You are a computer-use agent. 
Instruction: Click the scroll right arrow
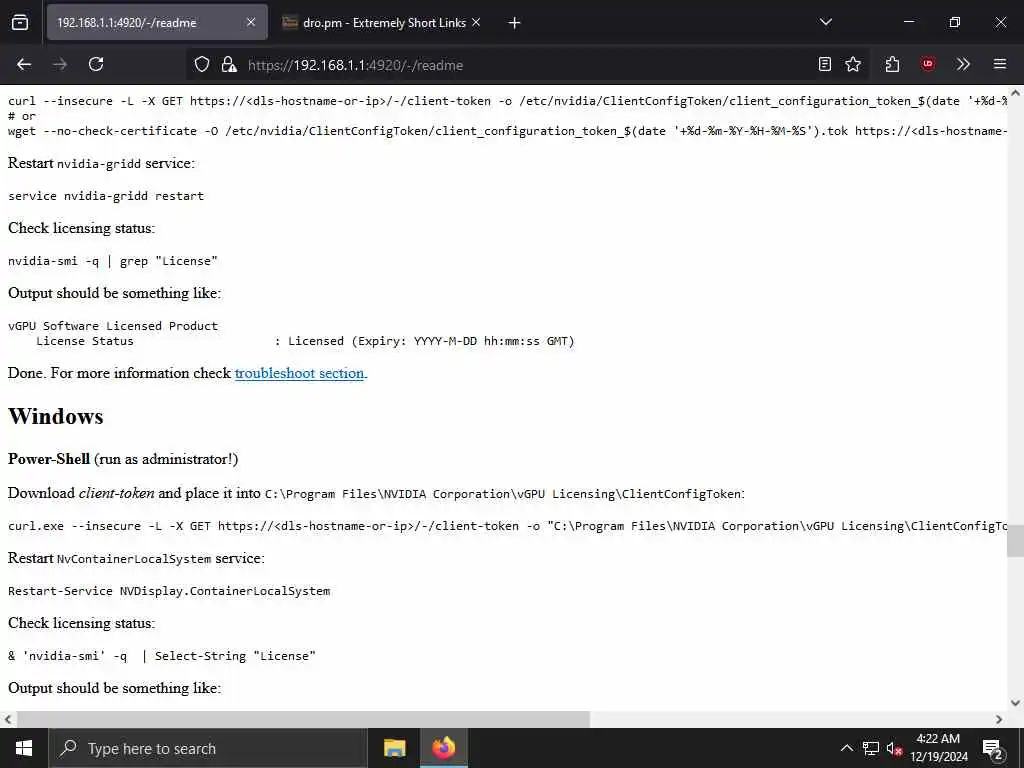[999, 719]
